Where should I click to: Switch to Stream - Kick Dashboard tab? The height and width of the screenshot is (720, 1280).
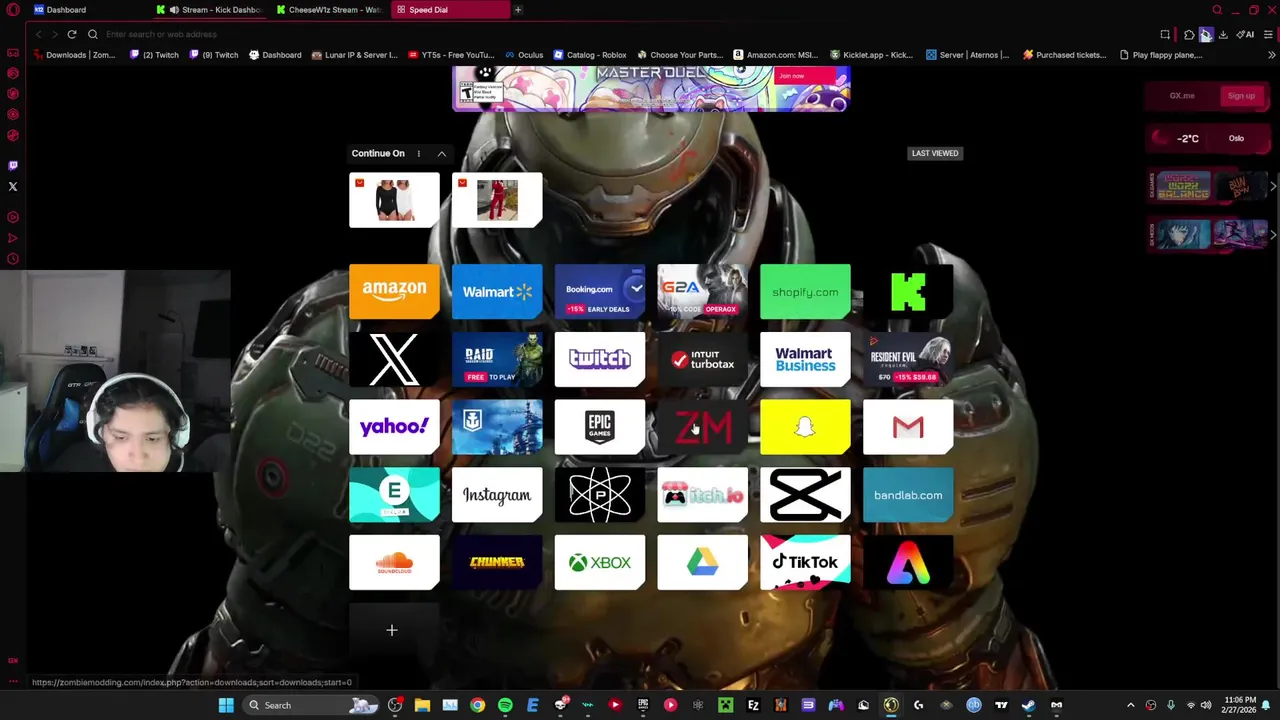[x=210, y=10]
